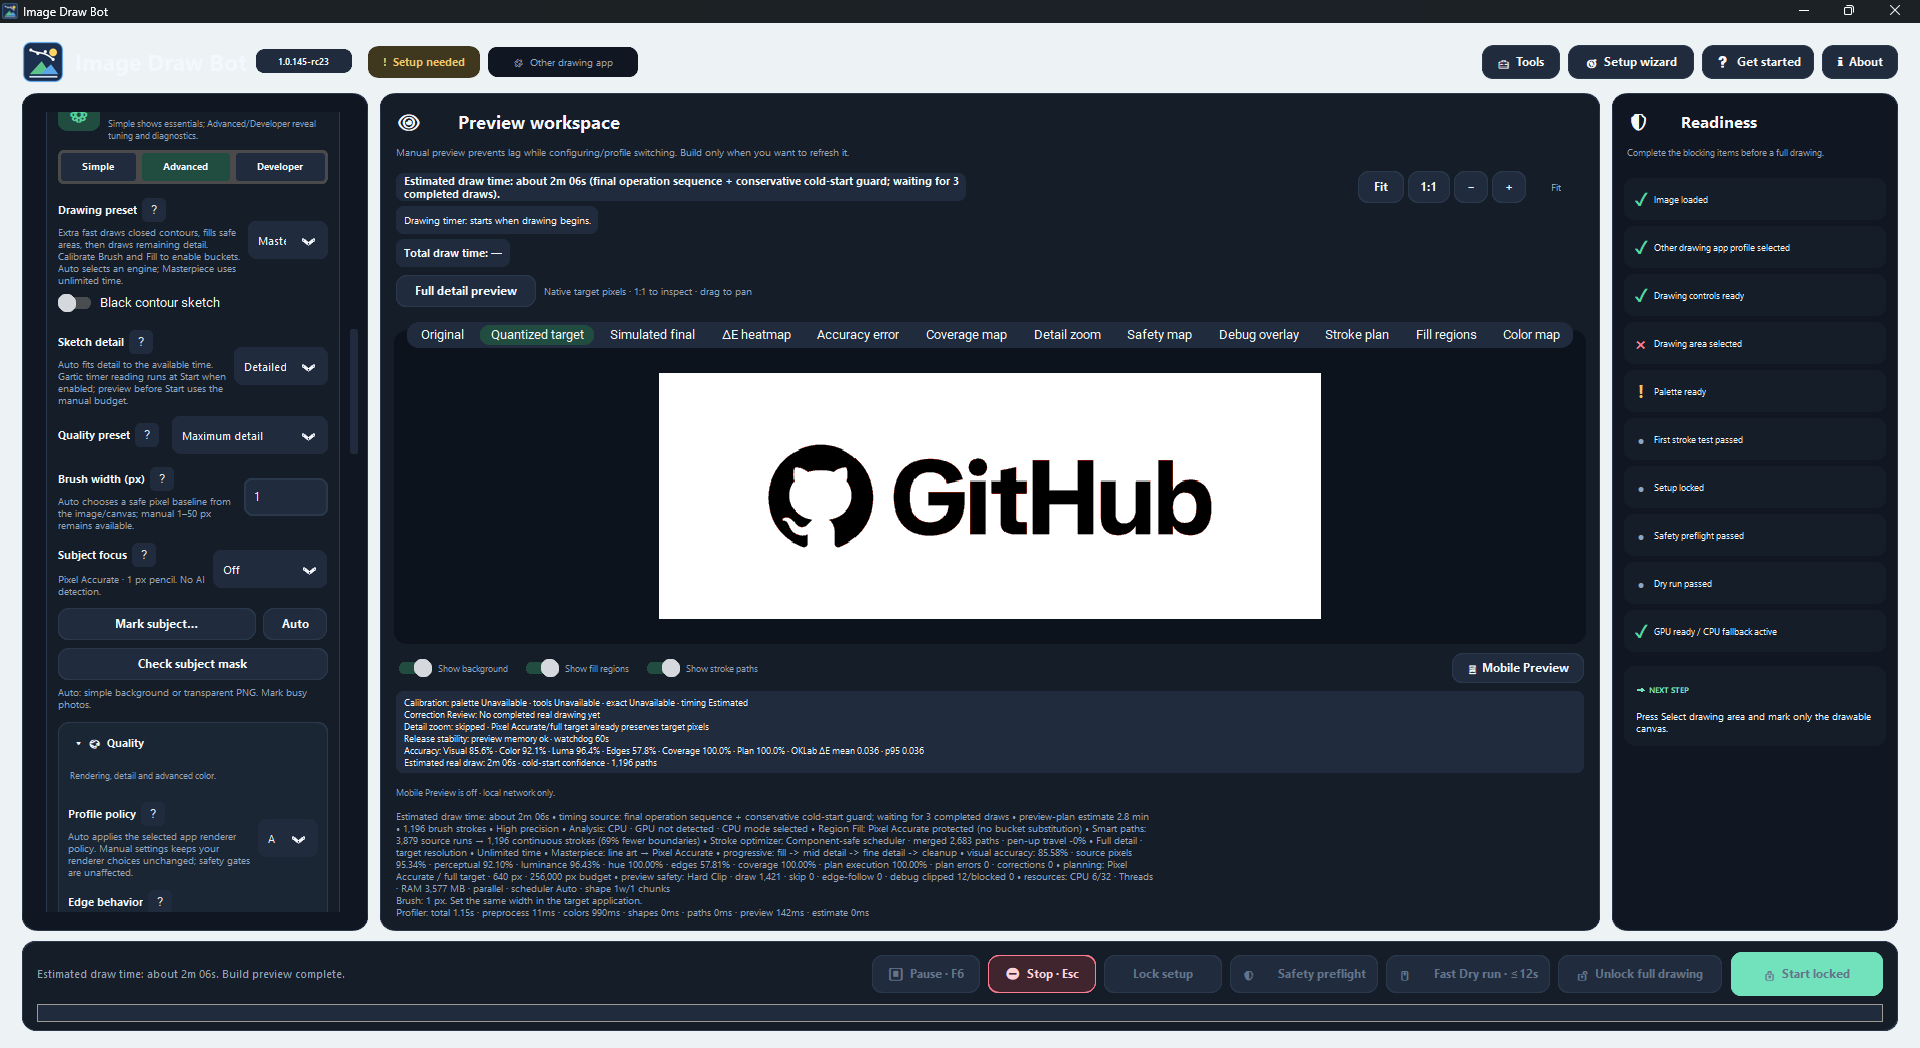This screenshot has height=1048, width=1920.
Task: Click the Brush width input field
Action: pos(286,497)
